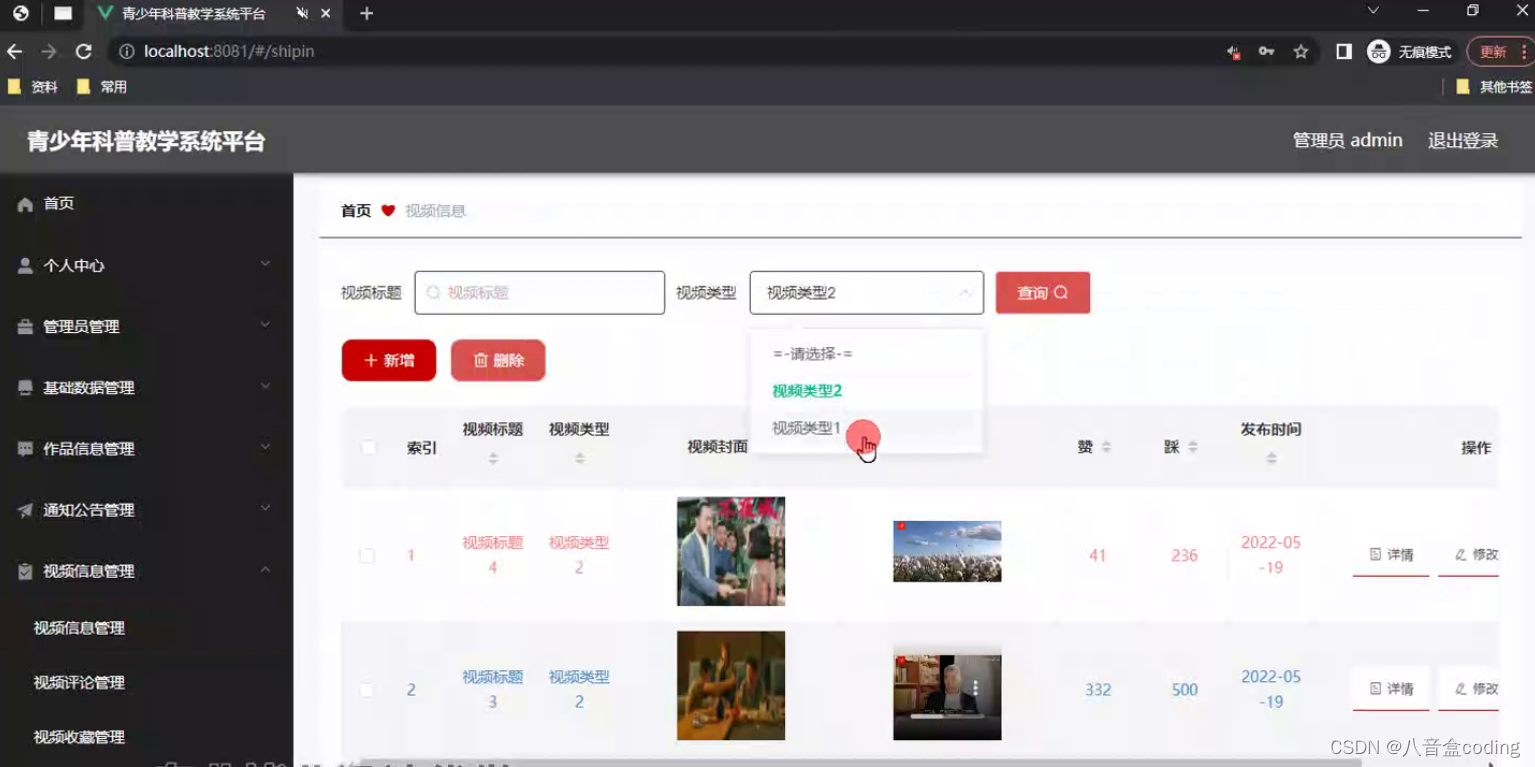Tick the select-all checkbox in the table header

pos(368,447)
